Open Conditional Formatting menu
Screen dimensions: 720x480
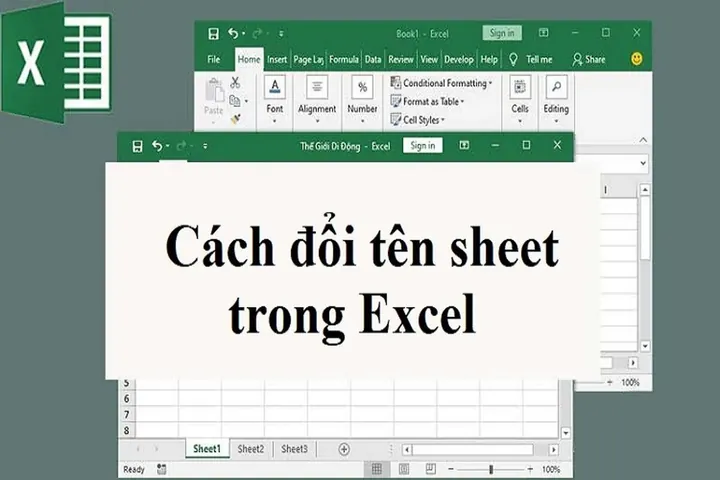coord(441,83)
